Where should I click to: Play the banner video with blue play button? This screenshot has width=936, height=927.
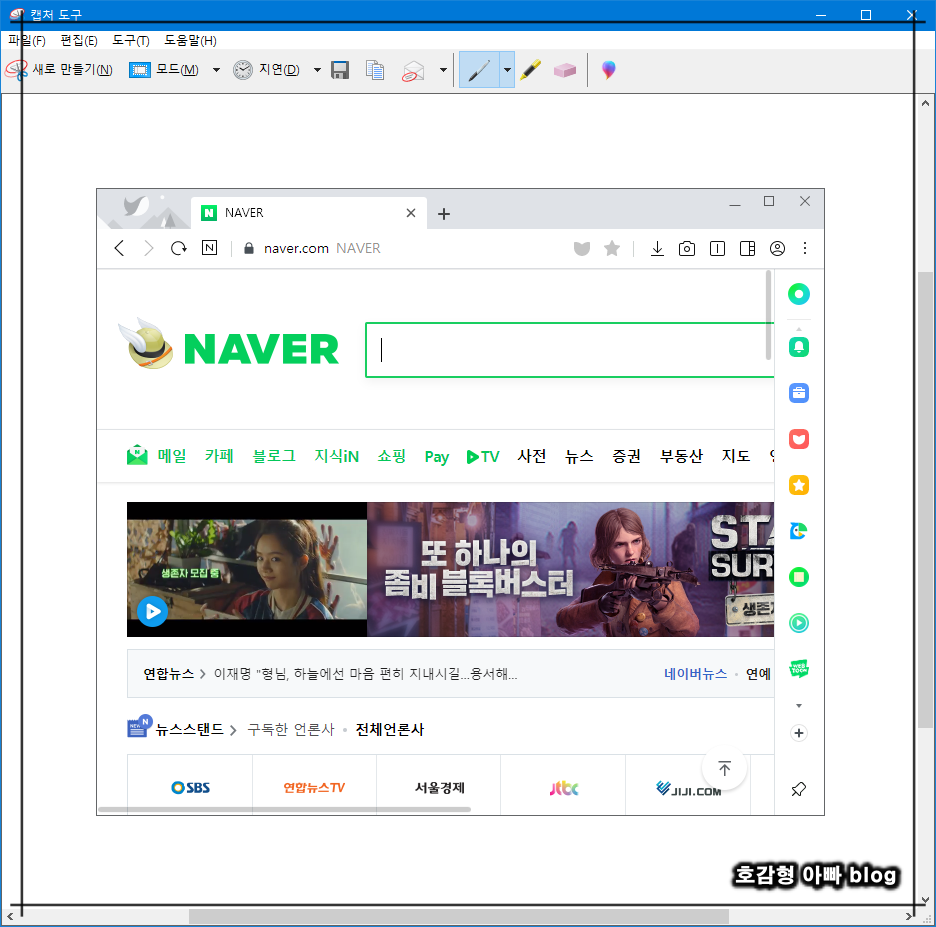[x=152, y=611]
